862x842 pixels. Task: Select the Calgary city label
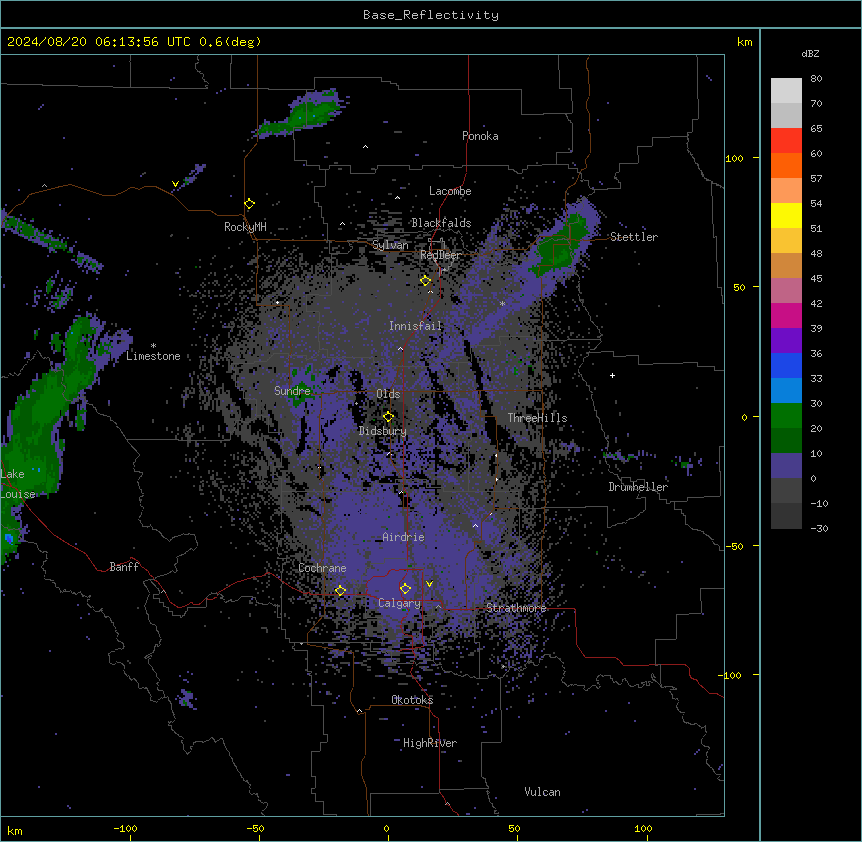399,603
